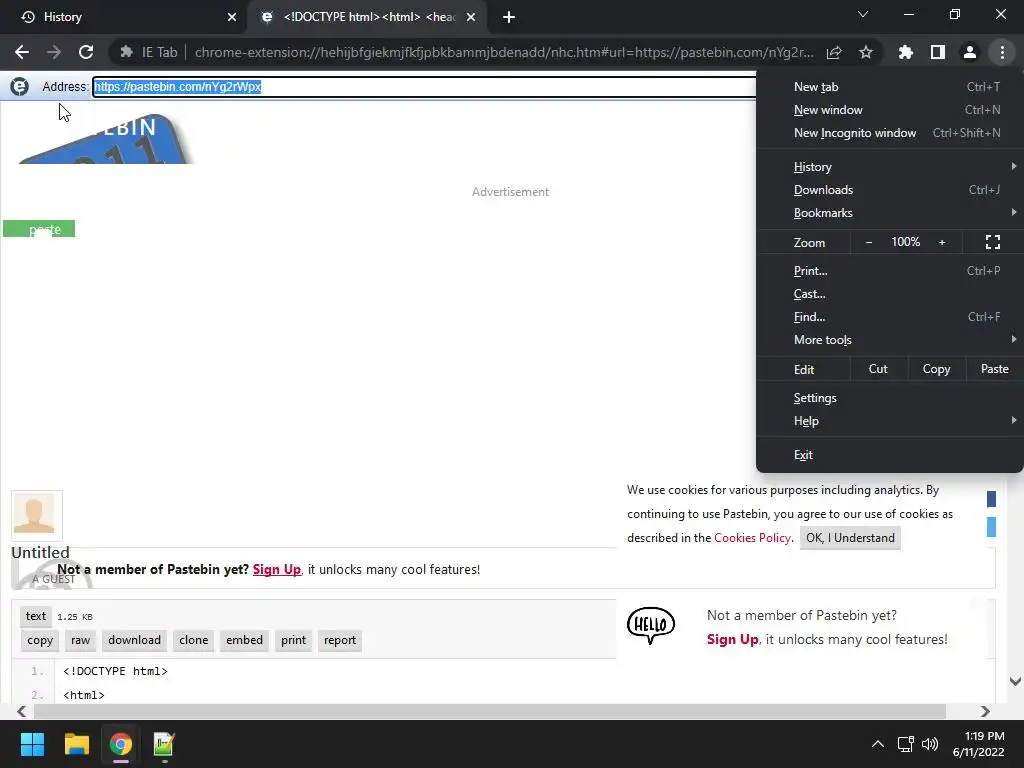This screenshot has width=1024, height=768.
Task: View the paste raw
Action: point(80,640)
